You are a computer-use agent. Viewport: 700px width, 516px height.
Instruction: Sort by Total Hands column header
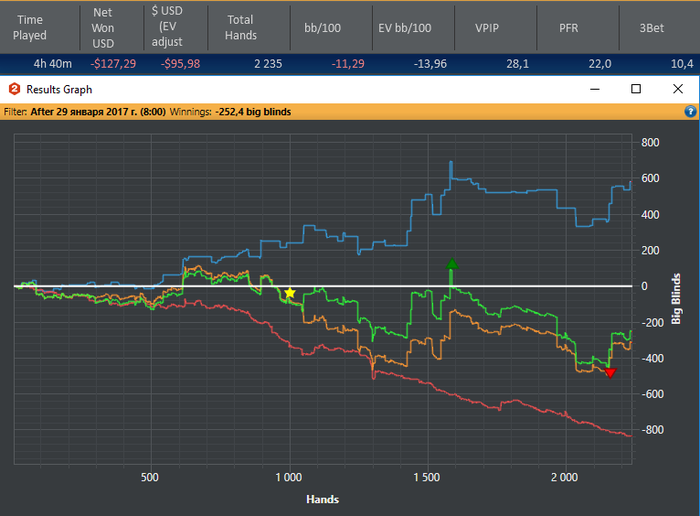(249, 28)
